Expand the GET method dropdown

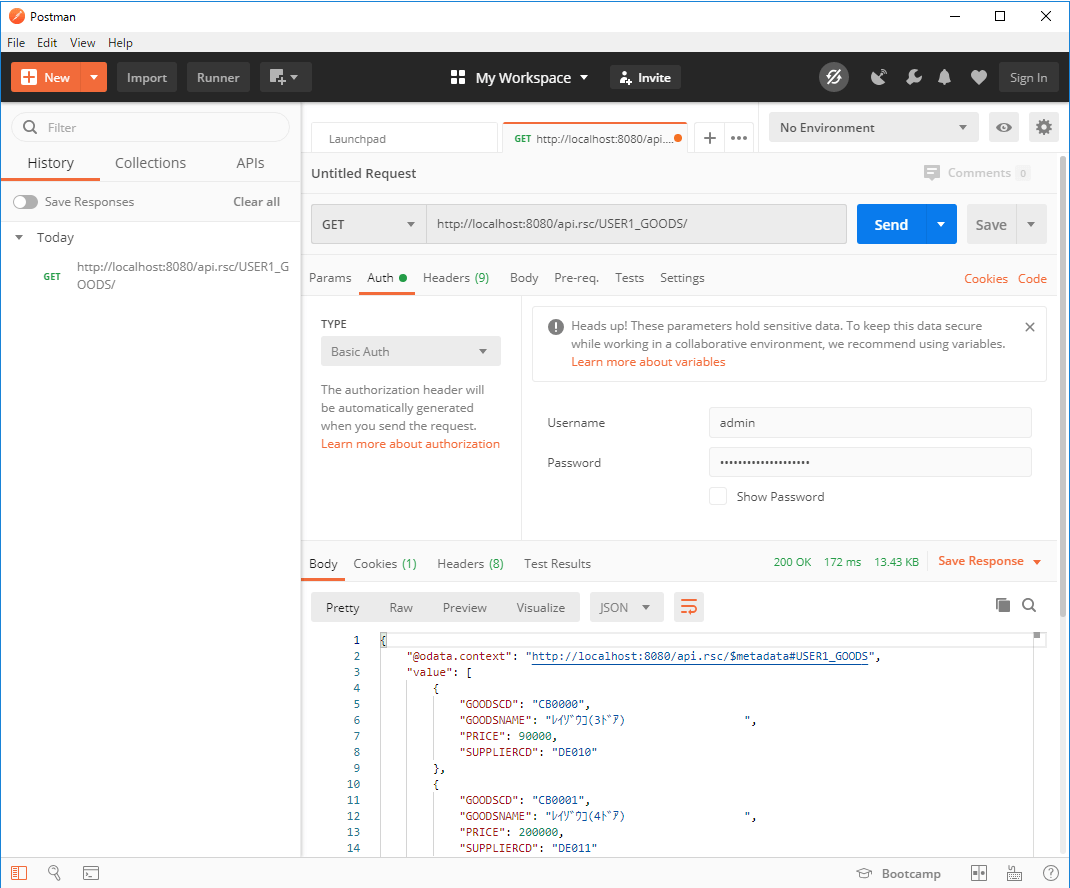click(x=367, y=224)
